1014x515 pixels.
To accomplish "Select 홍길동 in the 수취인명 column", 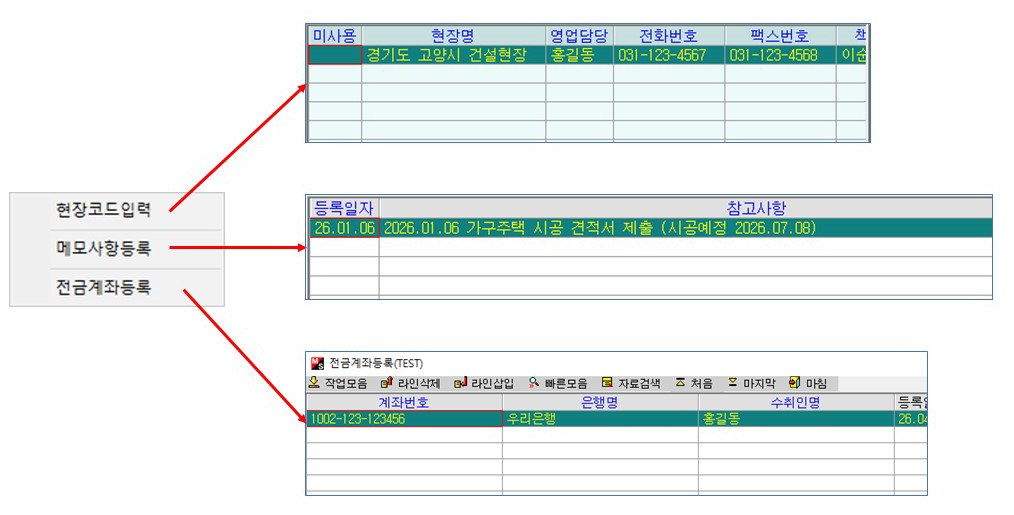I will [x=796, y=419].
